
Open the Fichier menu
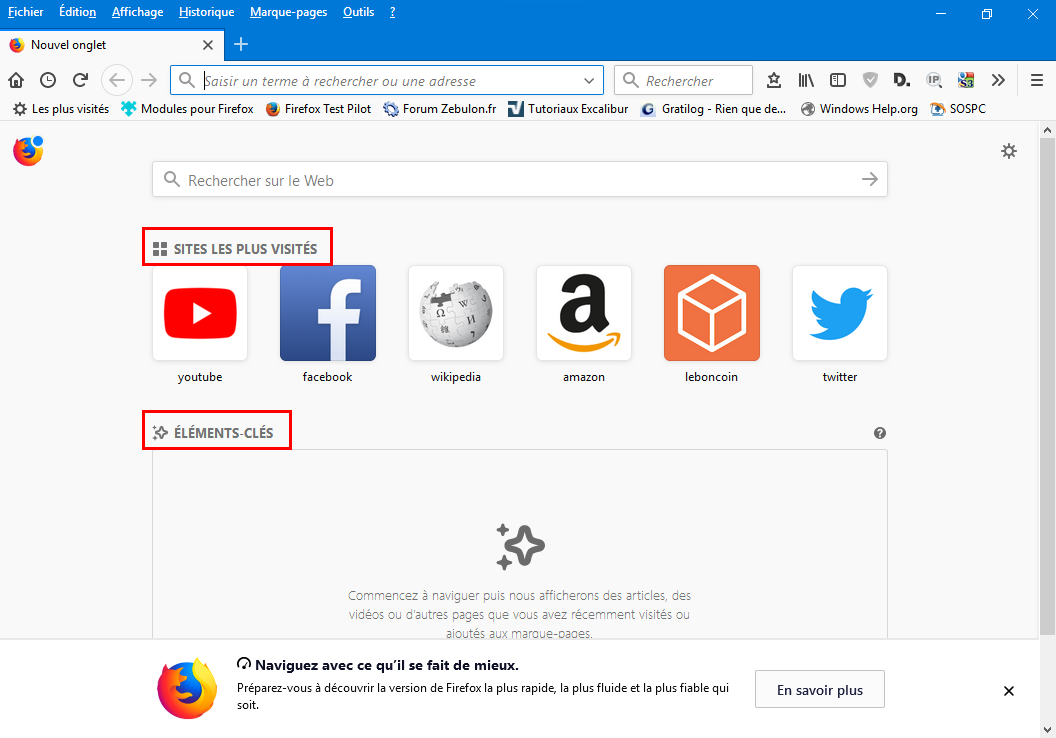[26, 12]
